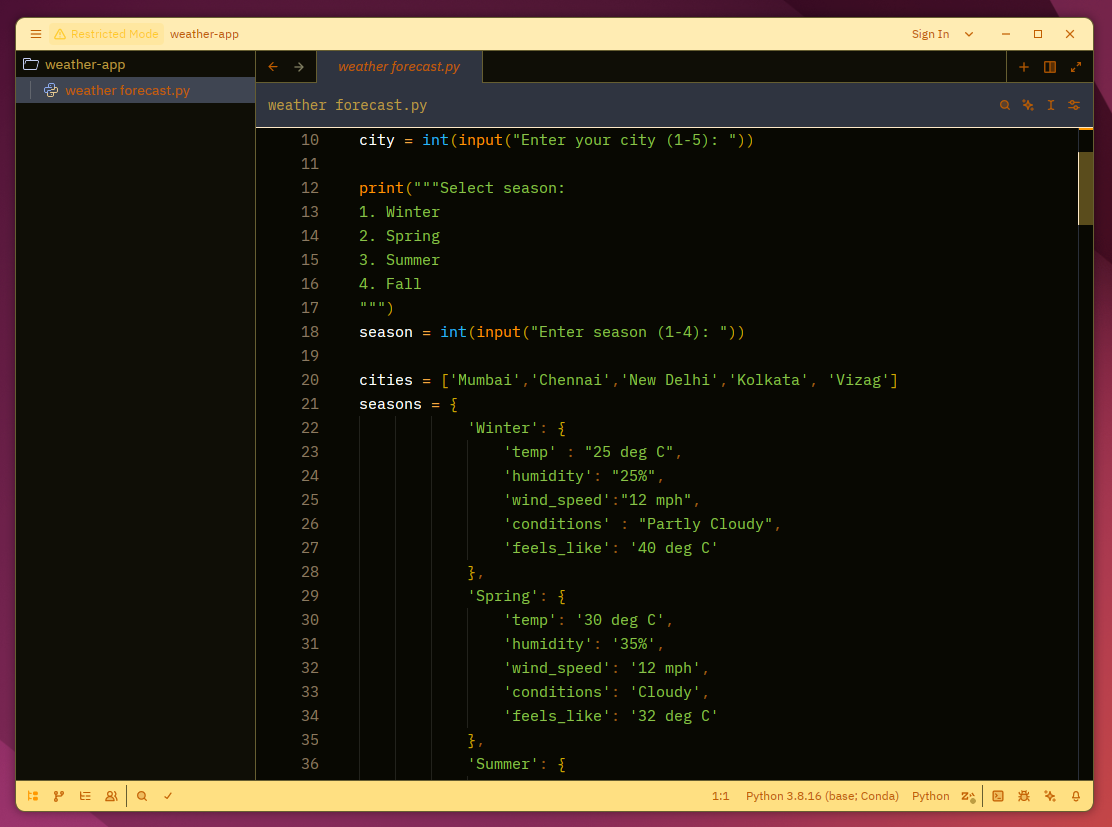1112x827 pixels.
Task: Toggle the terminal panel icon
Action: (x=998, y=796)
